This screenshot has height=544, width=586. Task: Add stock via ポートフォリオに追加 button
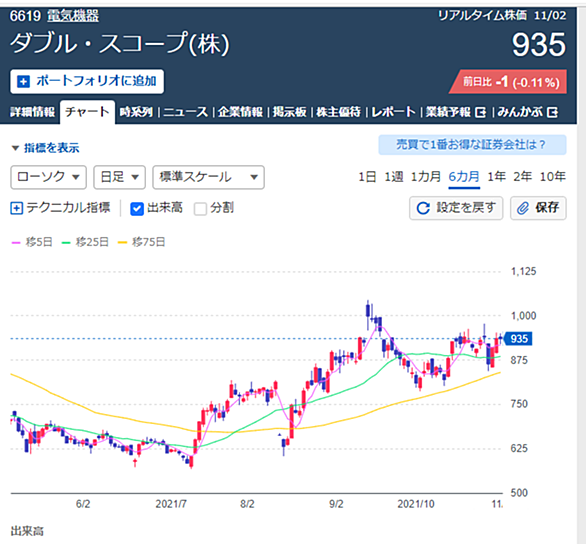click(x=87, y=81)
